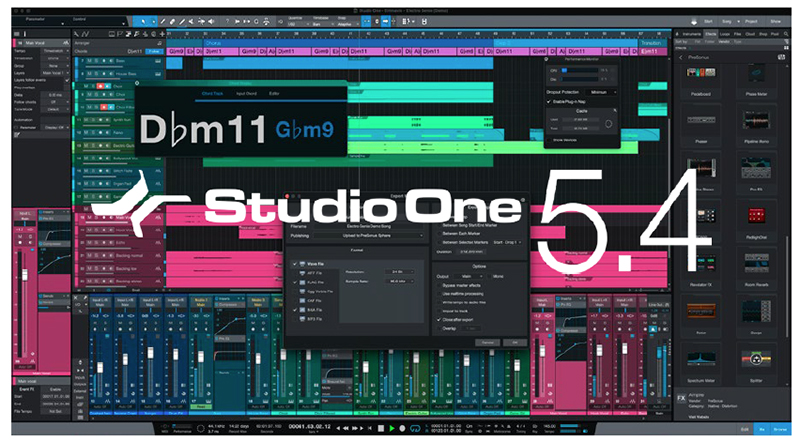Open the Quantize dropdown in the toolbar
The width and height of the screenshot is (800, 442).
click(298, 24)
